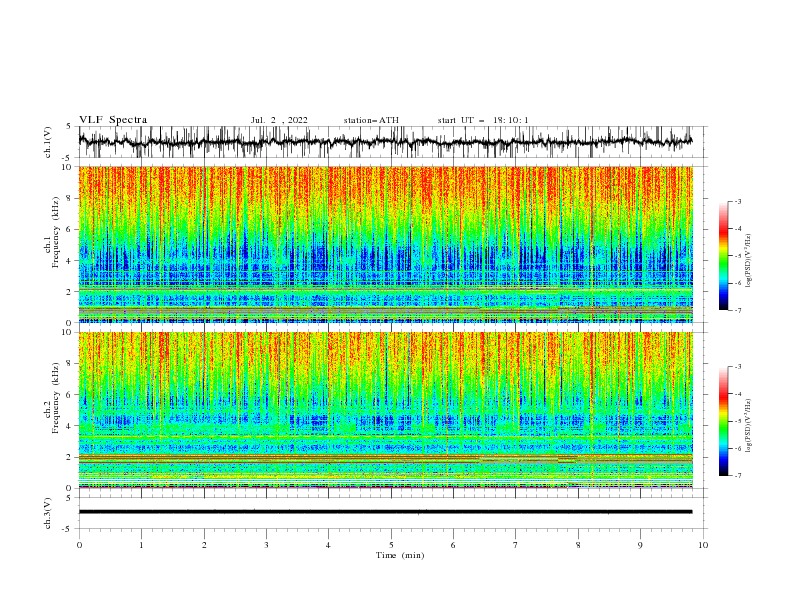Viewport: 792px width, 612px height.
Task: Click the "-4" tick on ch.2 colorbar
Action: [x=737, y=394]
